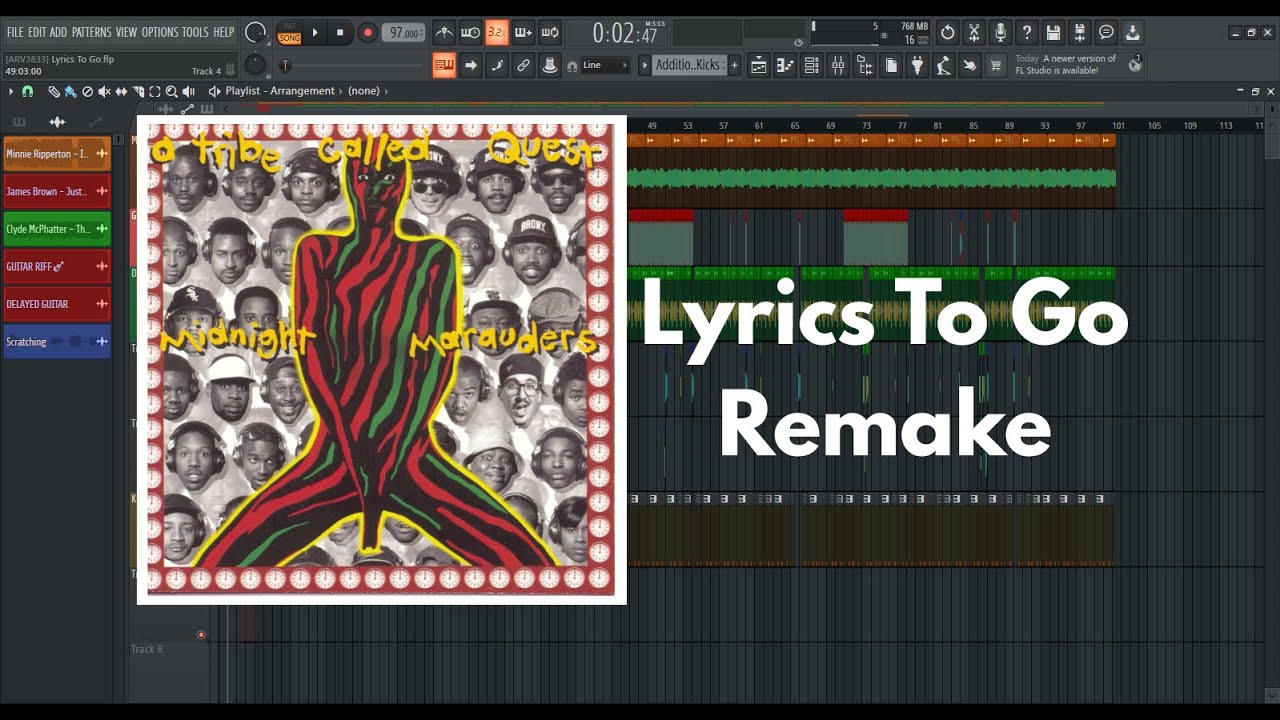Viewport: 1280px width, 720px height.
Task: Select the playlist Slip tool
Action: click(x=121, y=91)
